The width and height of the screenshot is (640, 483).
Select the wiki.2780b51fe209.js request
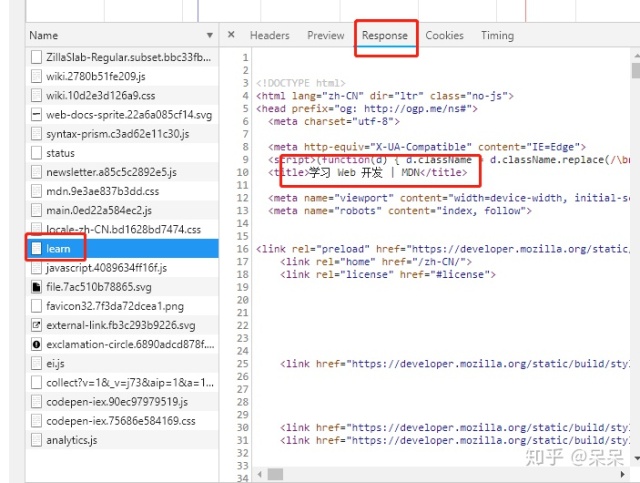pos(96,76)
